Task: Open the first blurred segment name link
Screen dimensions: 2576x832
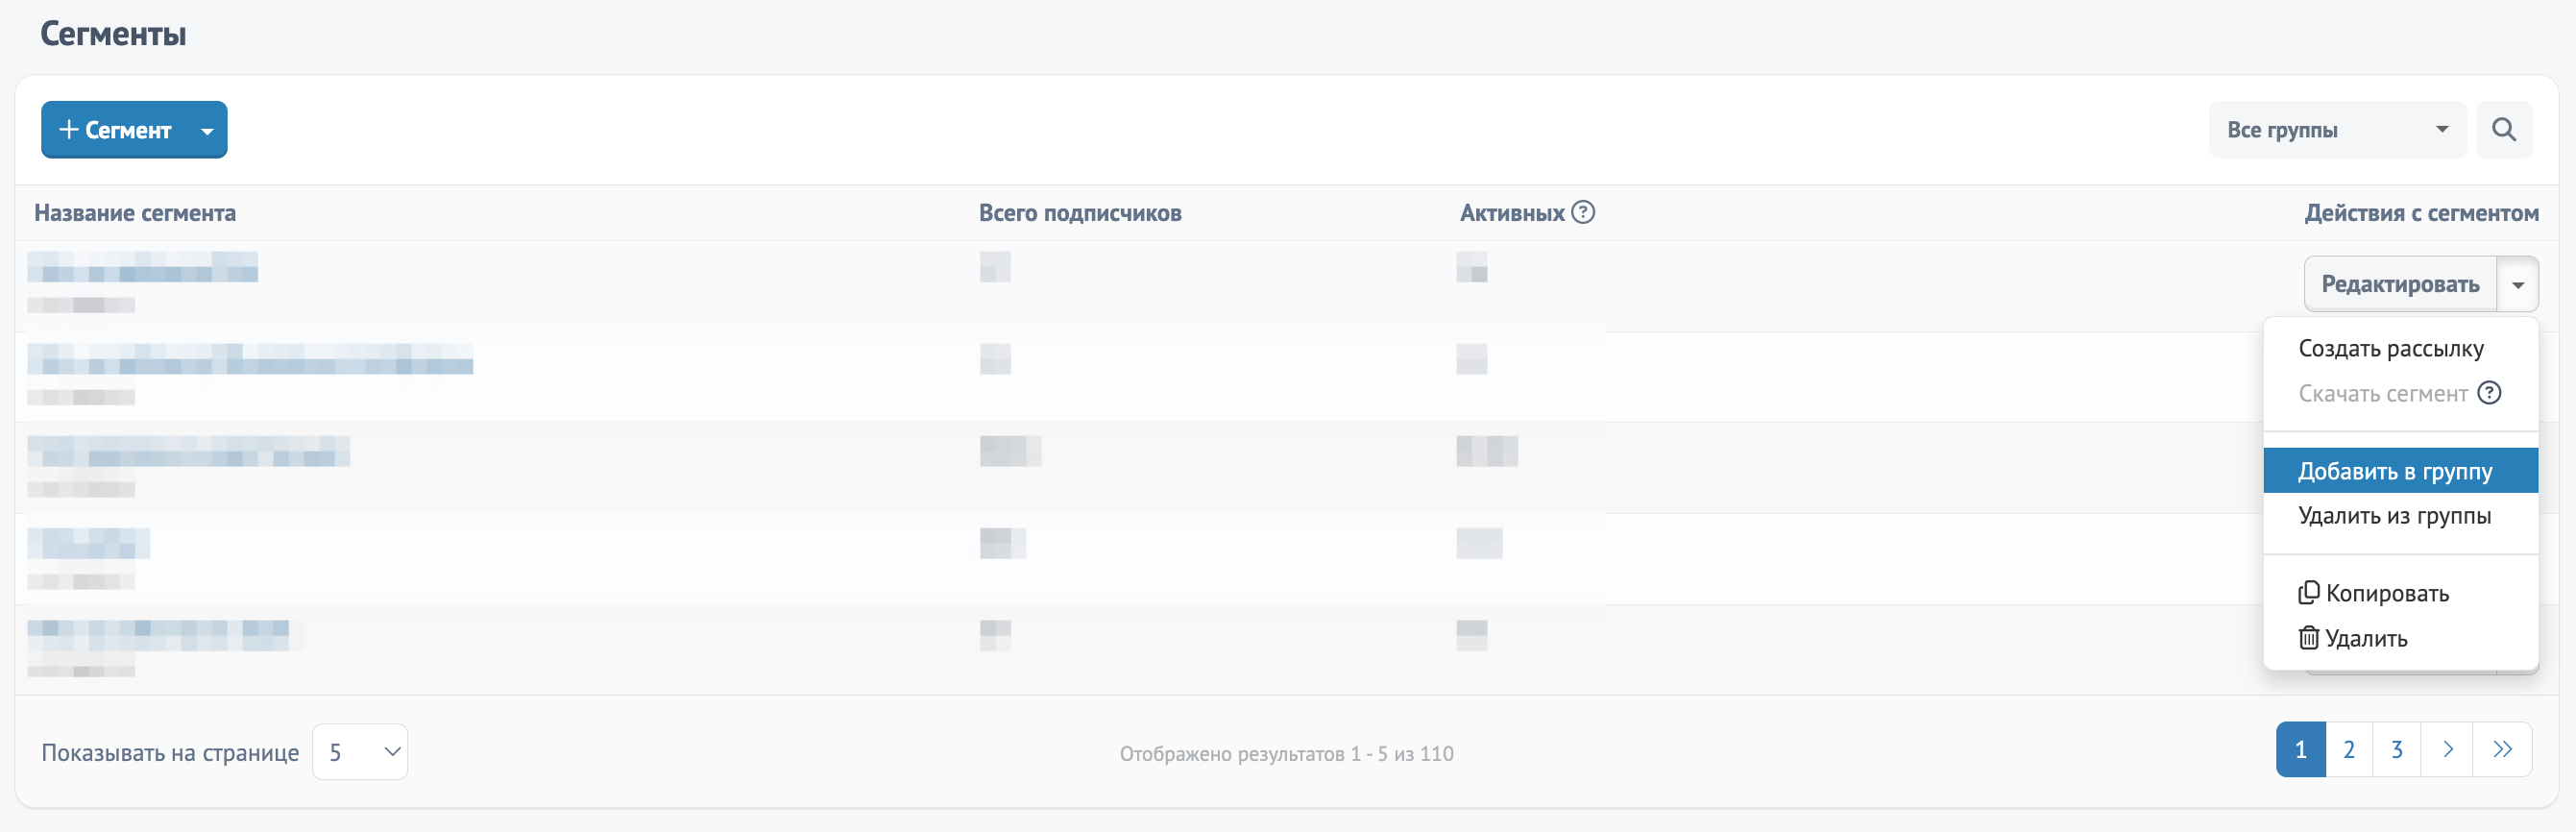Action: pyautogui.click(x=142, y=267)
